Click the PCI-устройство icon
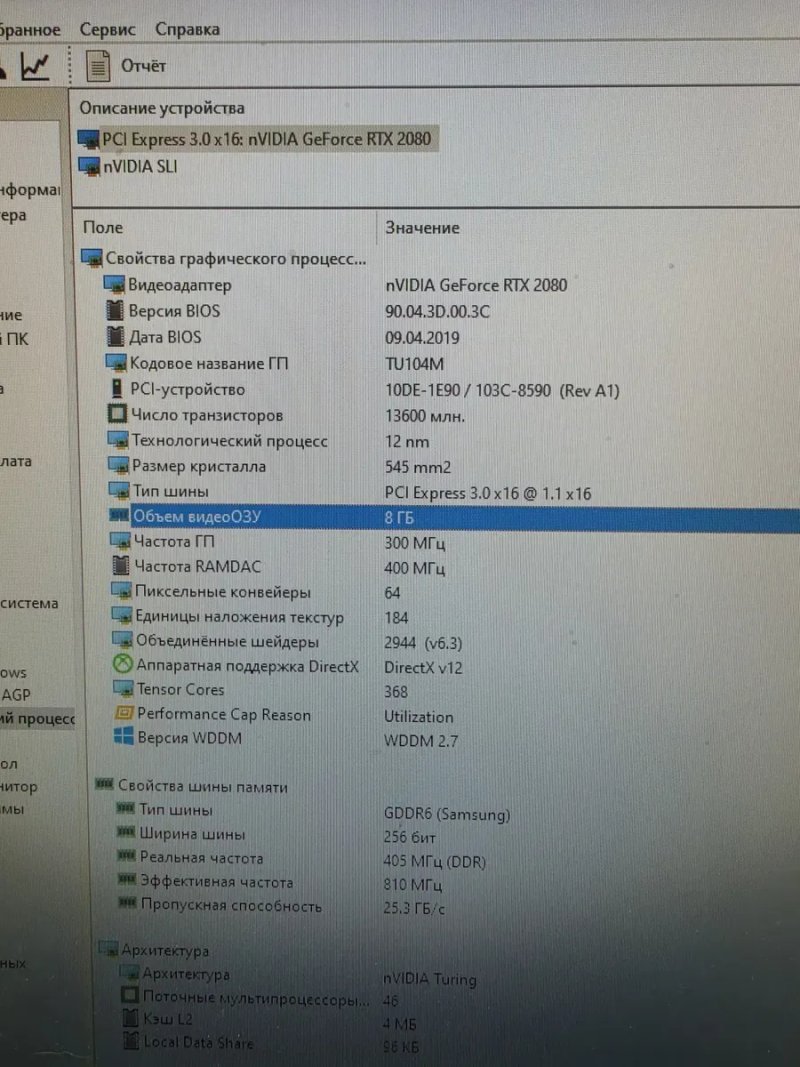 (x=117, y=389)
